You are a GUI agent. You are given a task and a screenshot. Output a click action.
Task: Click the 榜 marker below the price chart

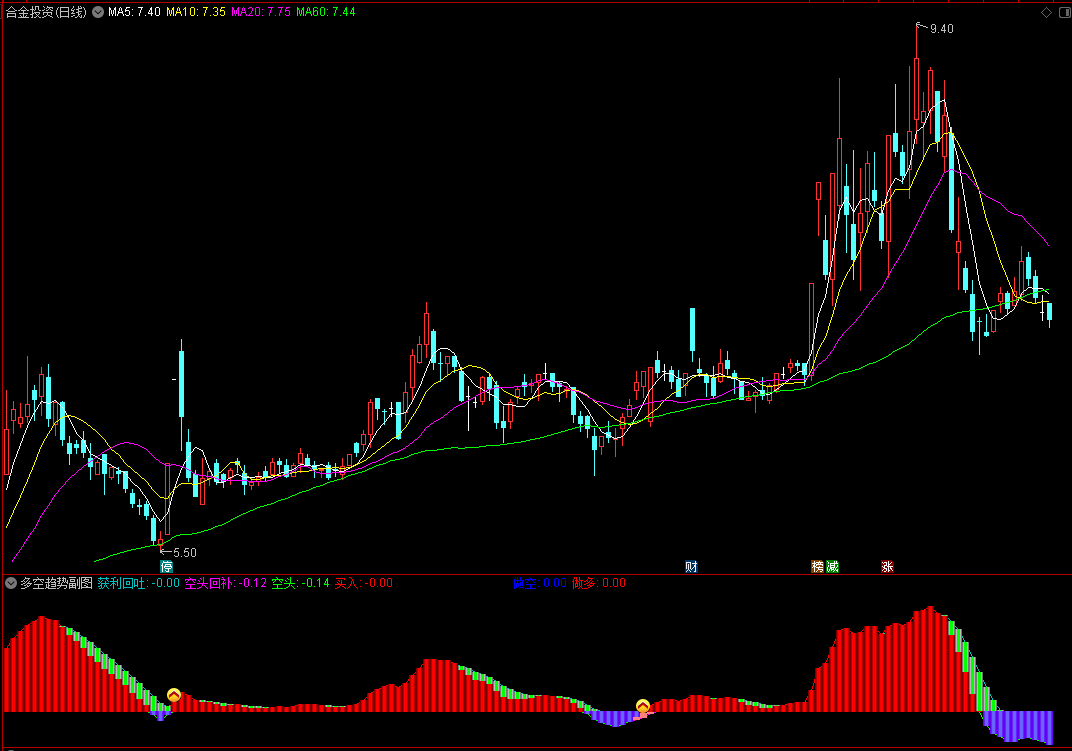tap(818, 566)
